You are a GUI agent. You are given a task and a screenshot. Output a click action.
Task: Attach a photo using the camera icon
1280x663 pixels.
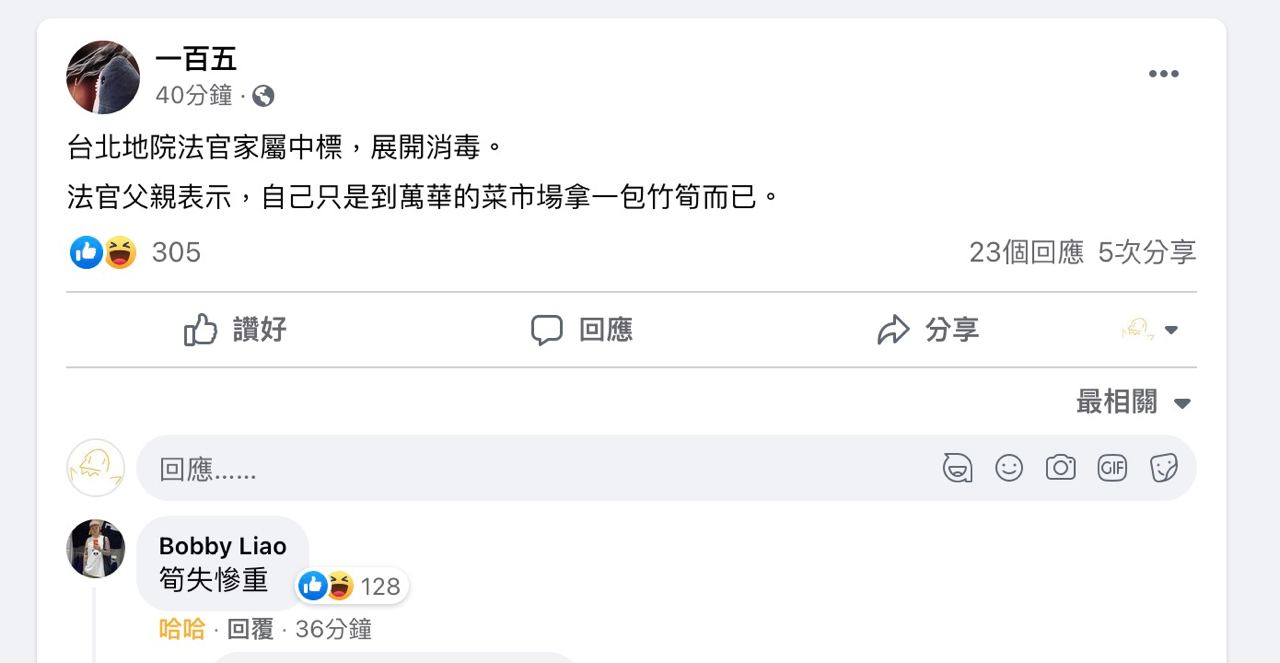click(x=1060, y=467)
